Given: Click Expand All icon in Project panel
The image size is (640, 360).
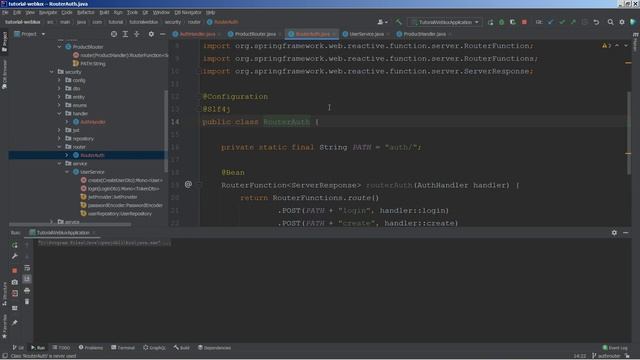Looking at the screenshot, I should pos(125,34).
